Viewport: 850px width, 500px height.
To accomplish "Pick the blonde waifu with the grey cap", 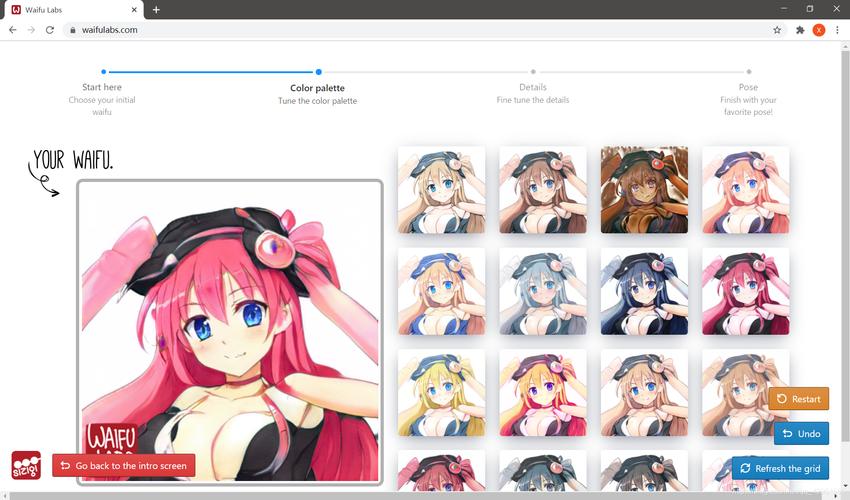I will [441, 190].
